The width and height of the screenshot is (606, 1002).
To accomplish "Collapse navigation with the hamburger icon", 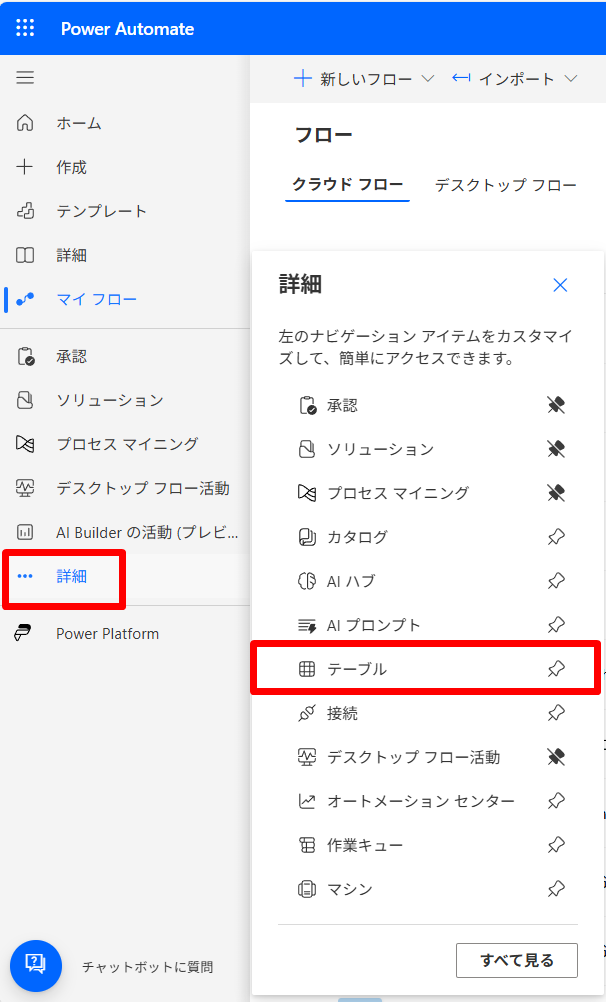I will (x=25, y=78).
